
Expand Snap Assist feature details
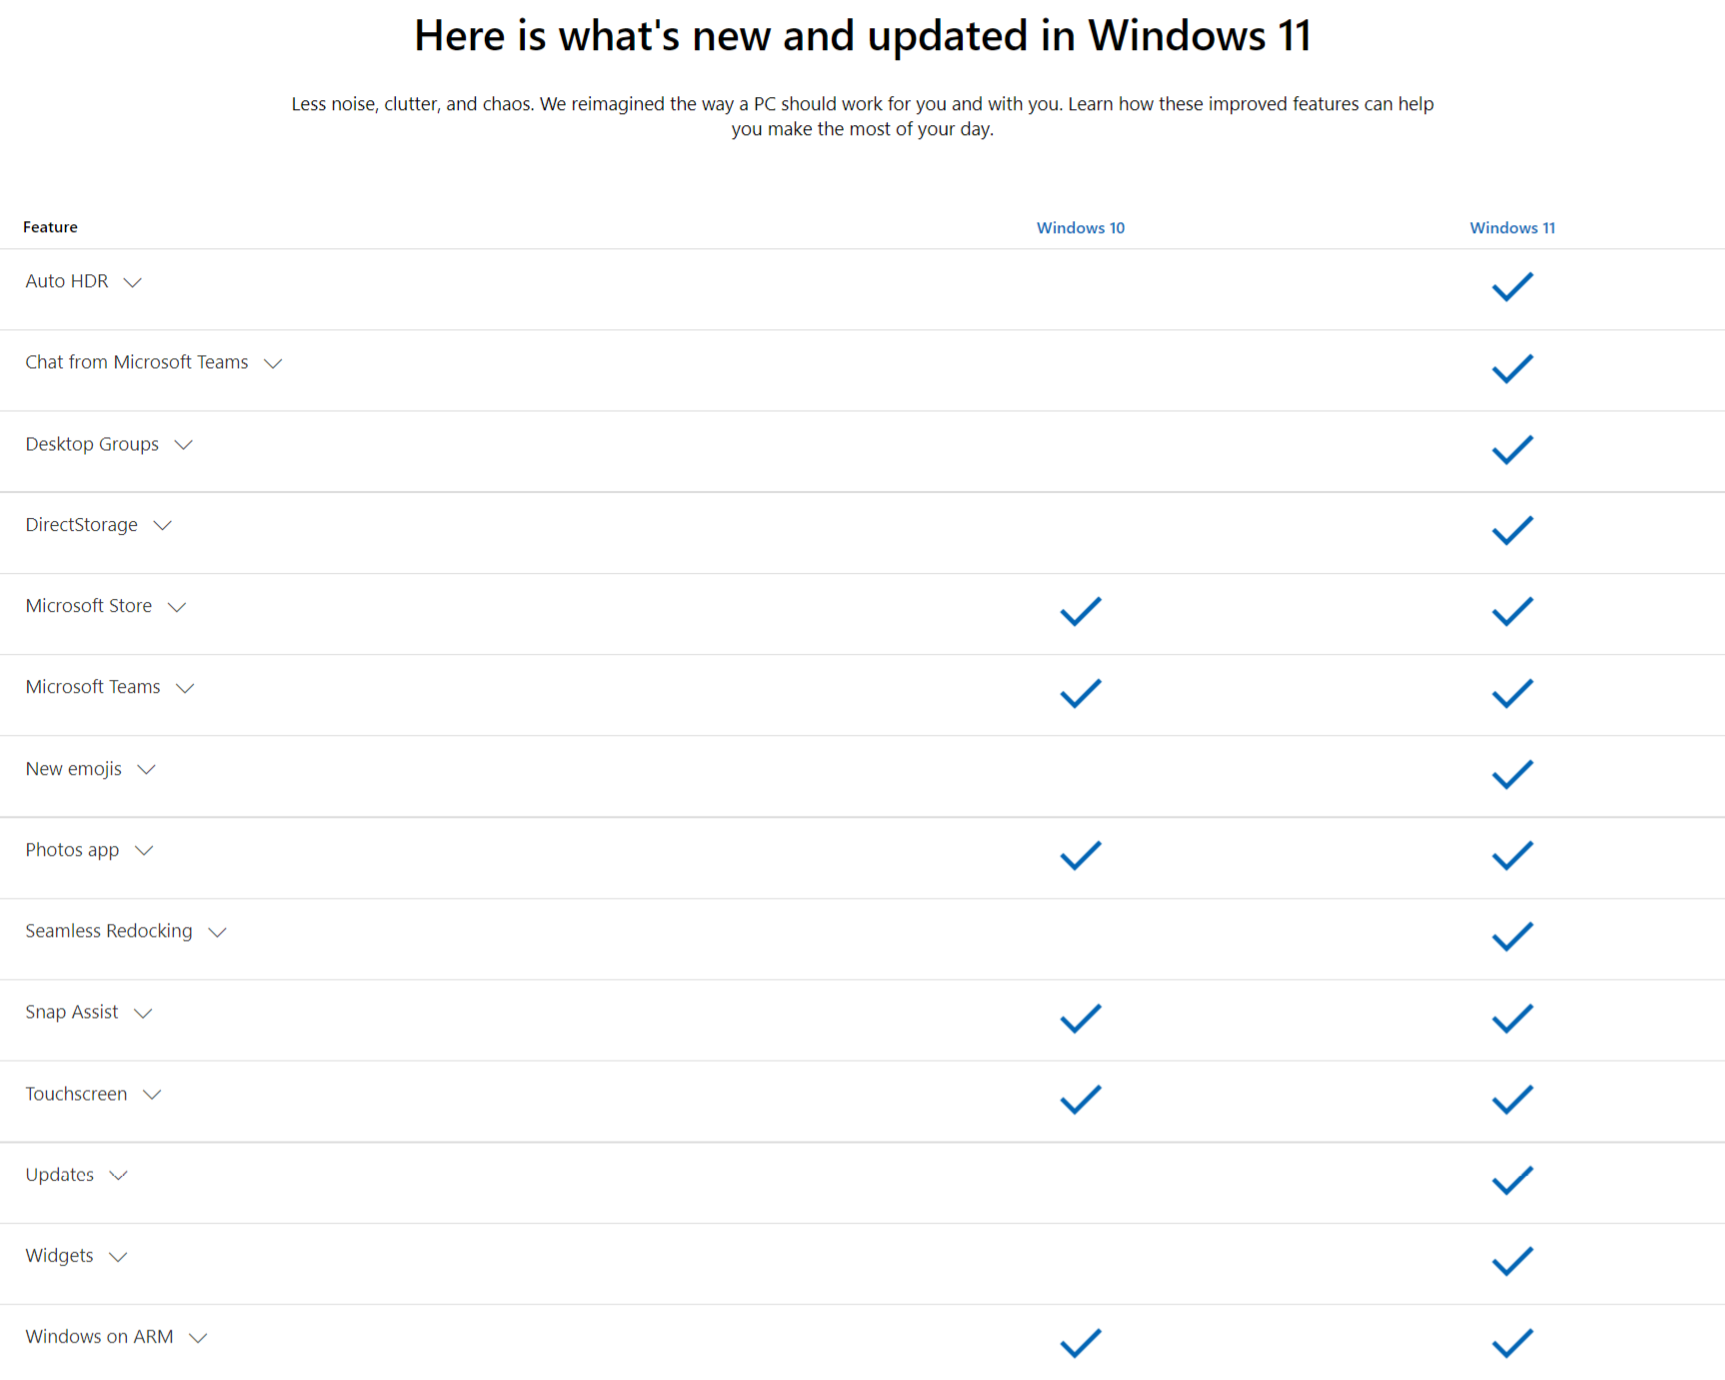(x=143, y=1013)
